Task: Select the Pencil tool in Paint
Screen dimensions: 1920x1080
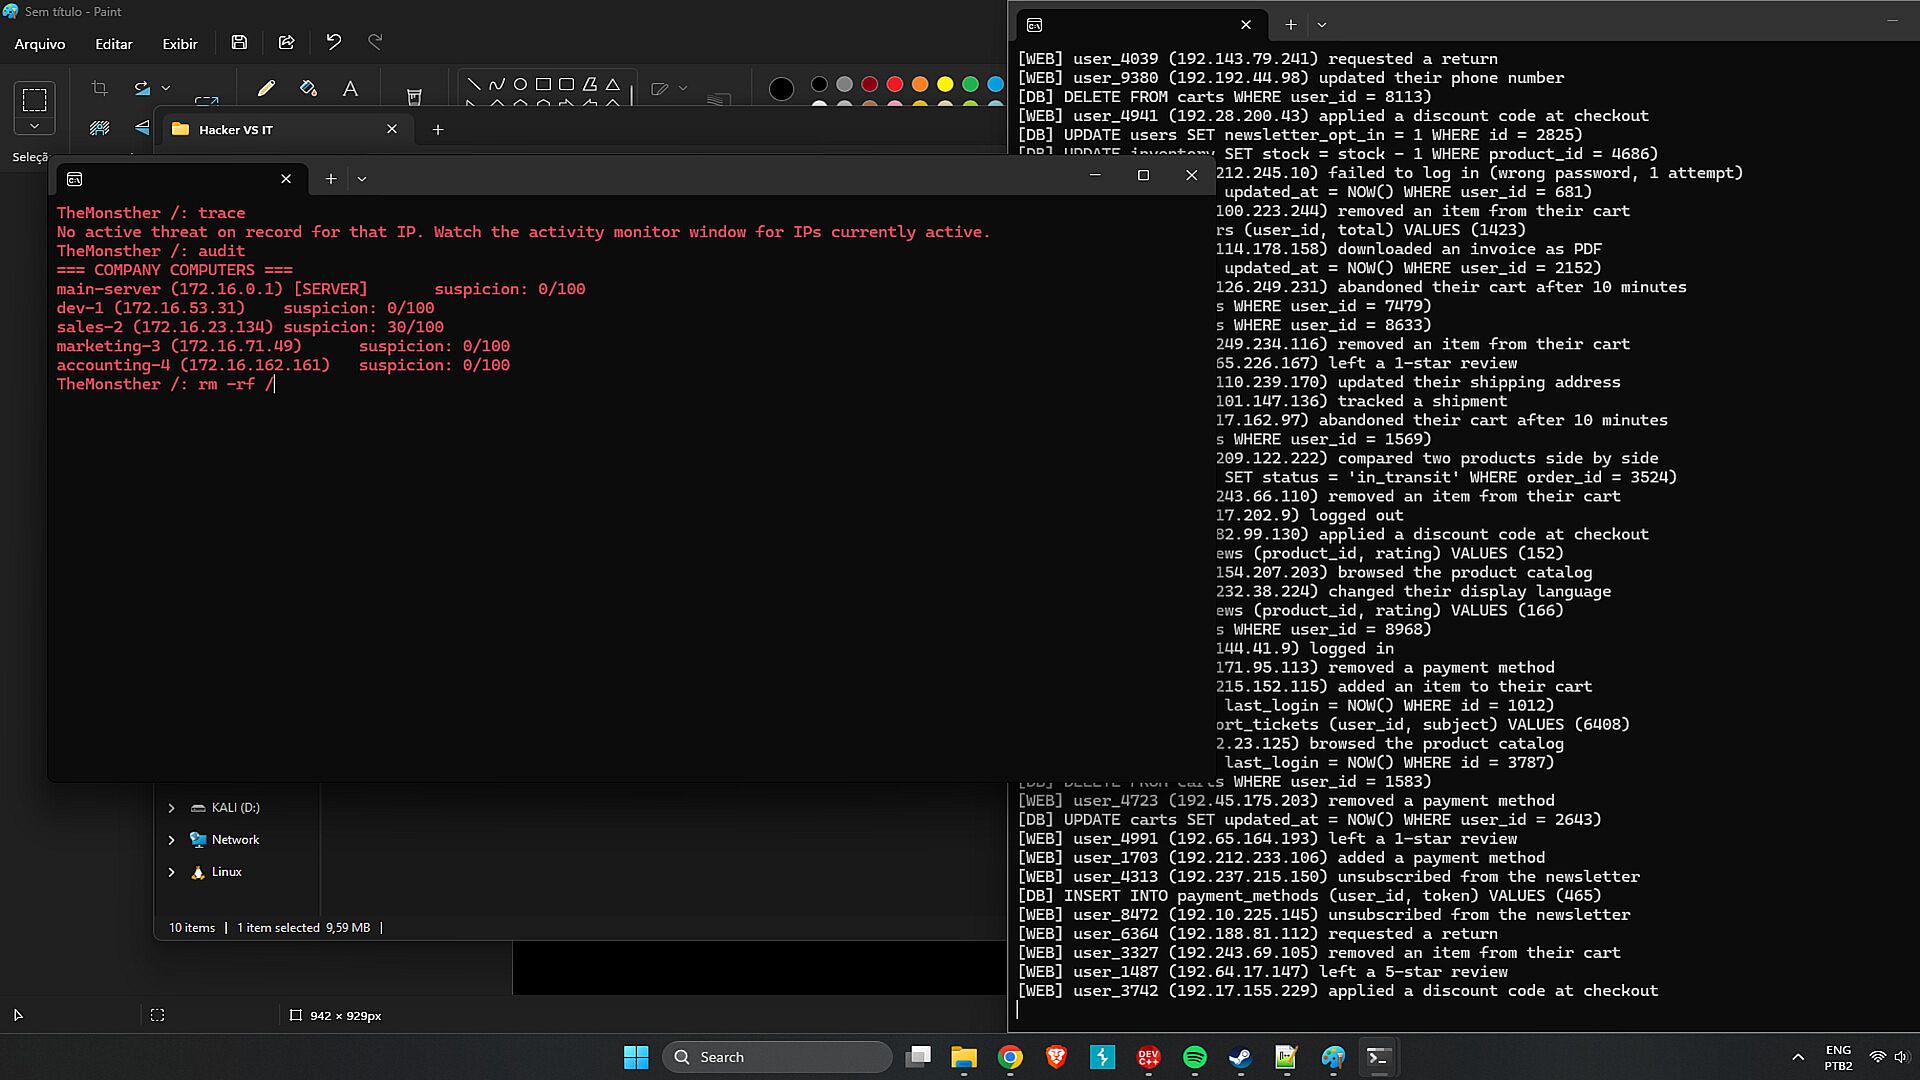Action: [266, 88]
